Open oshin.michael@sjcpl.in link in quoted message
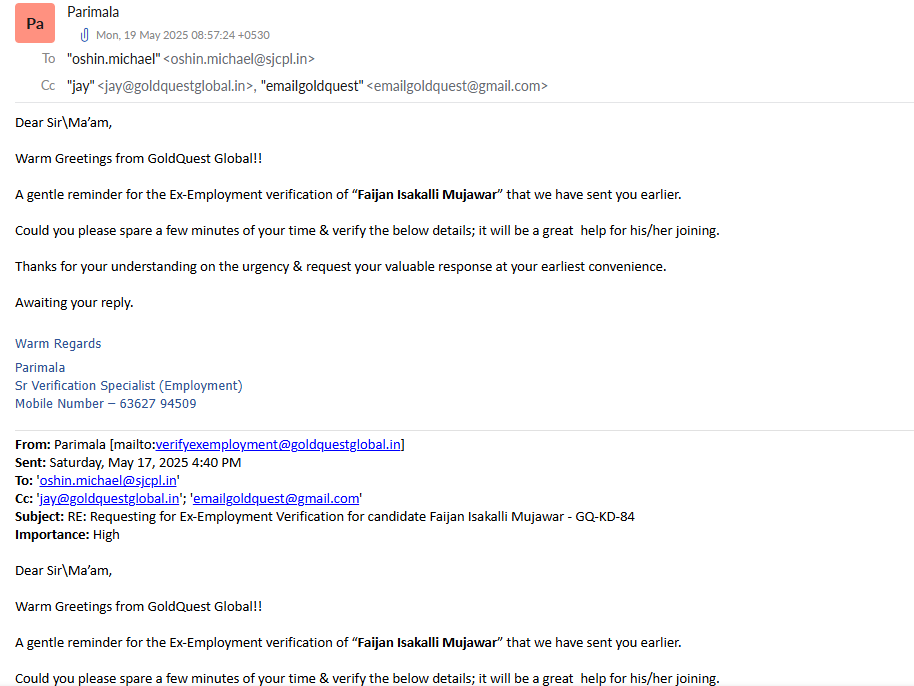This screenshot has width=914, height=686. click(x=108, y=481)
